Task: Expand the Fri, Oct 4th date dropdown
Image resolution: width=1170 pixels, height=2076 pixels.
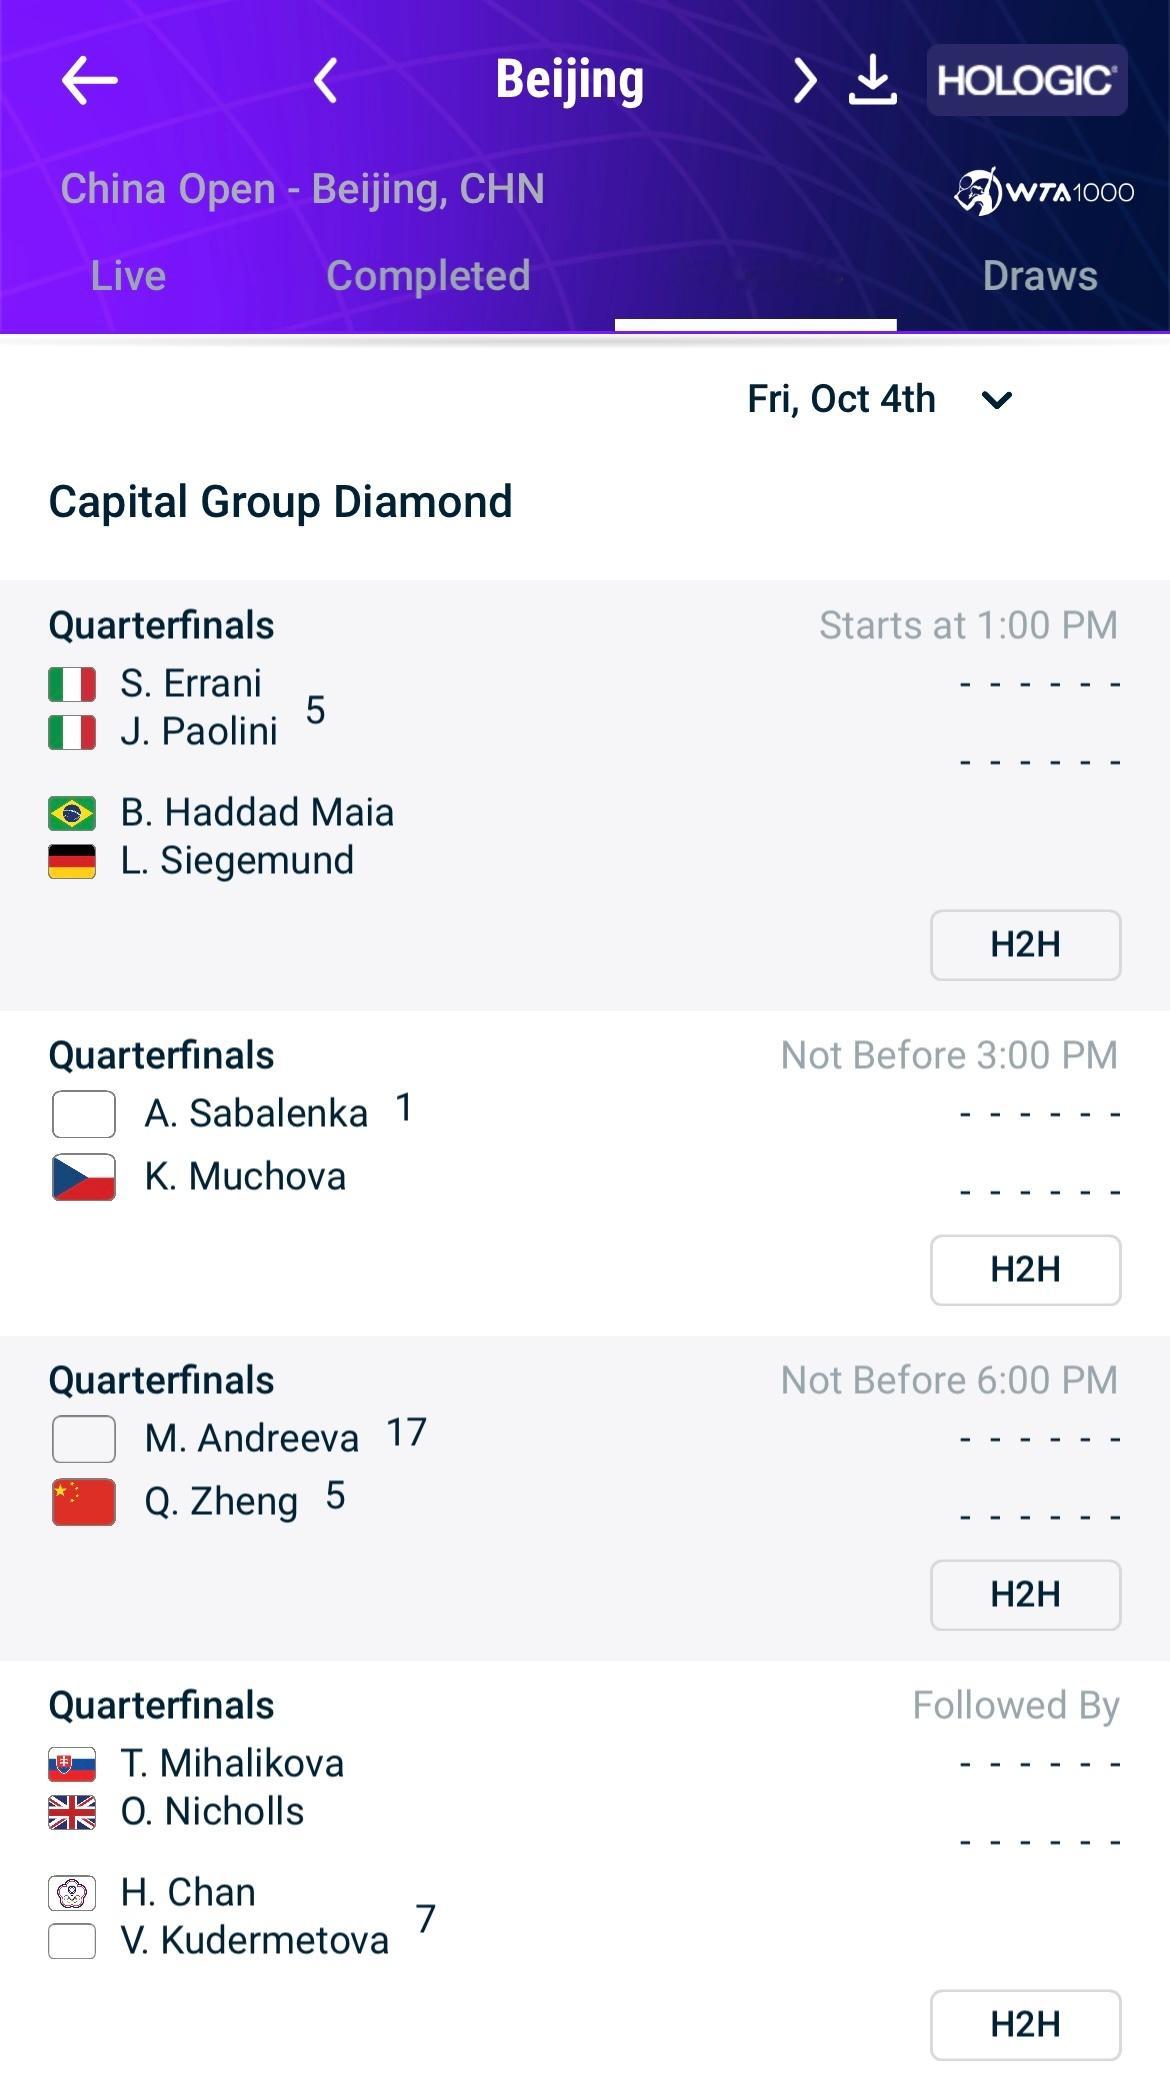Action: (x=842, y=399)
